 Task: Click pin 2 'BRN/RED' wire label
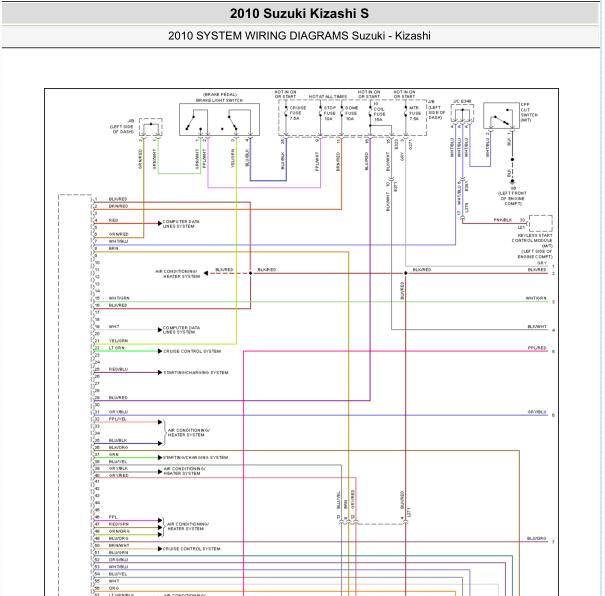118,206
